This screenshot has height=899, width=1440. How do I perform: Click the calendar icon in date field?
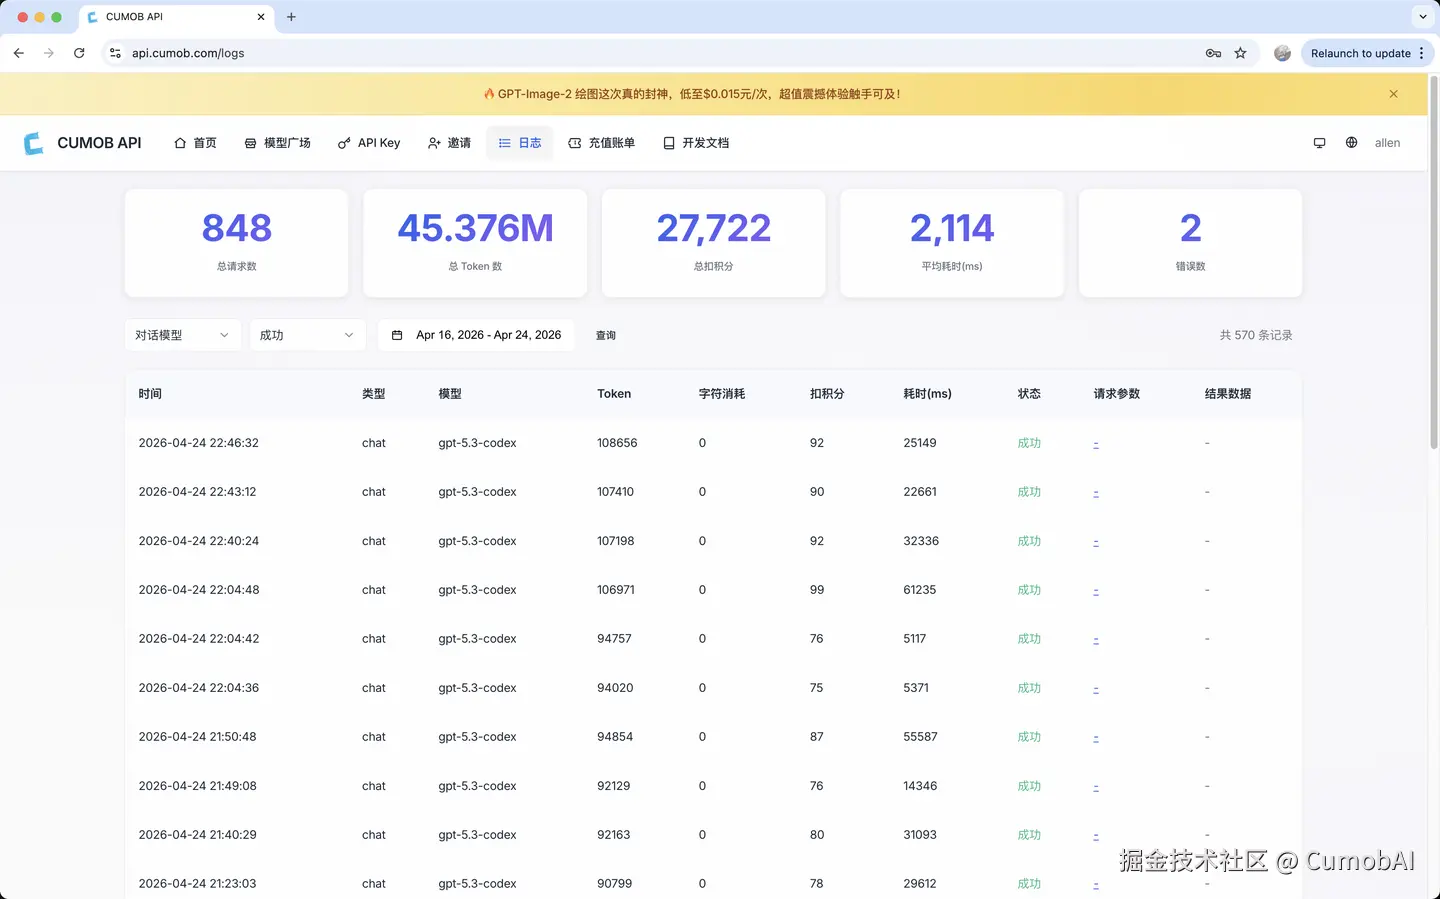pyautogui.click(x=397, y=335)
